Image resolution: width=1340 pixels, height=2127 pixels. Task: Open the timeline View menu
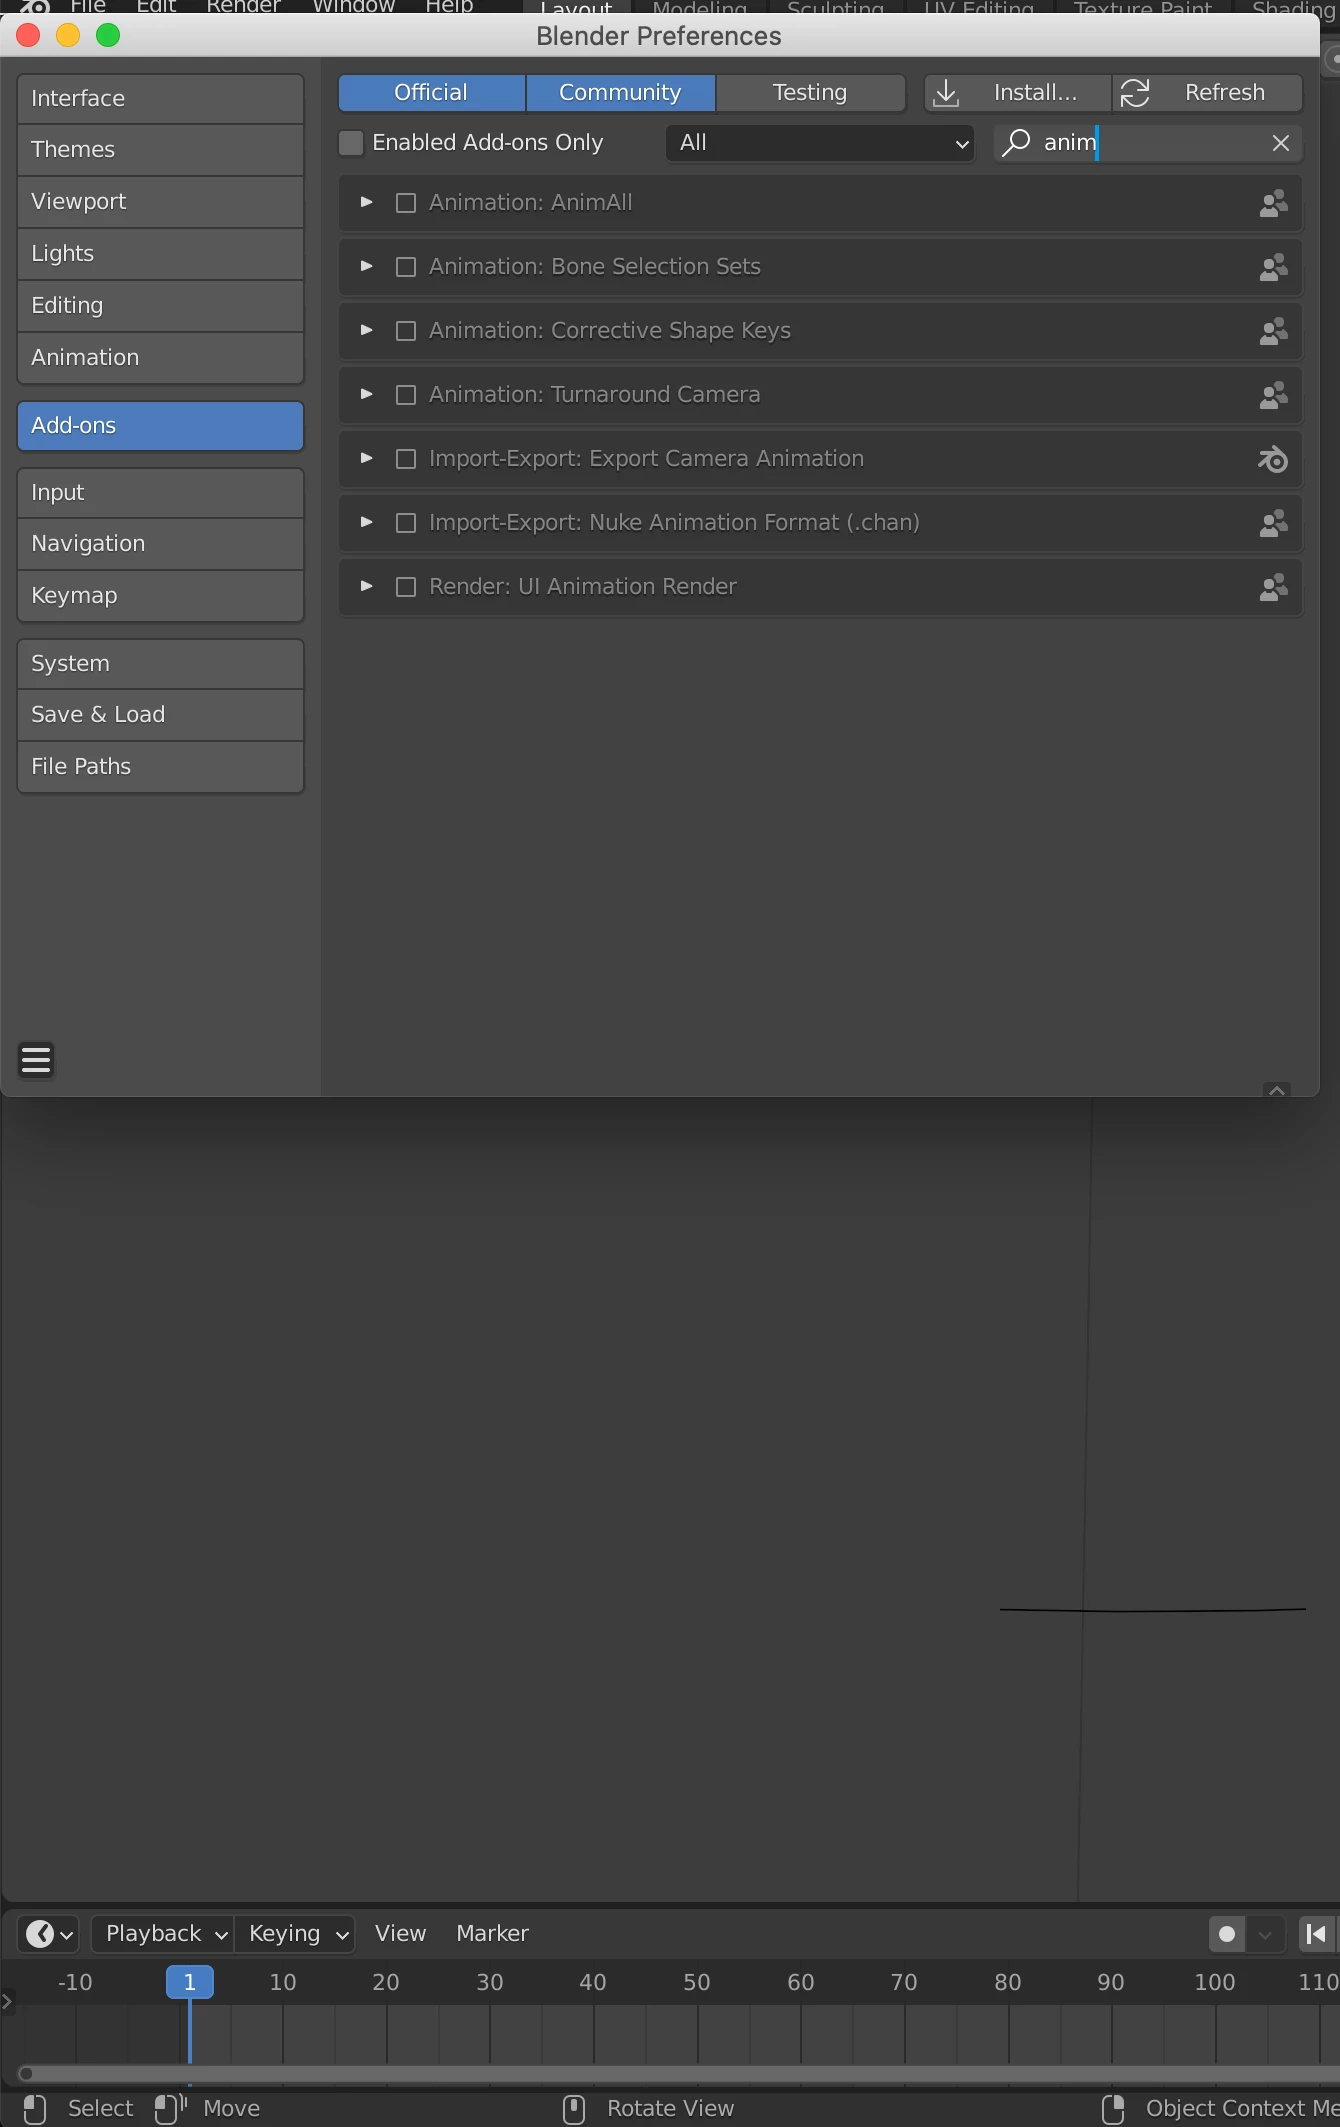(401, 1934)
